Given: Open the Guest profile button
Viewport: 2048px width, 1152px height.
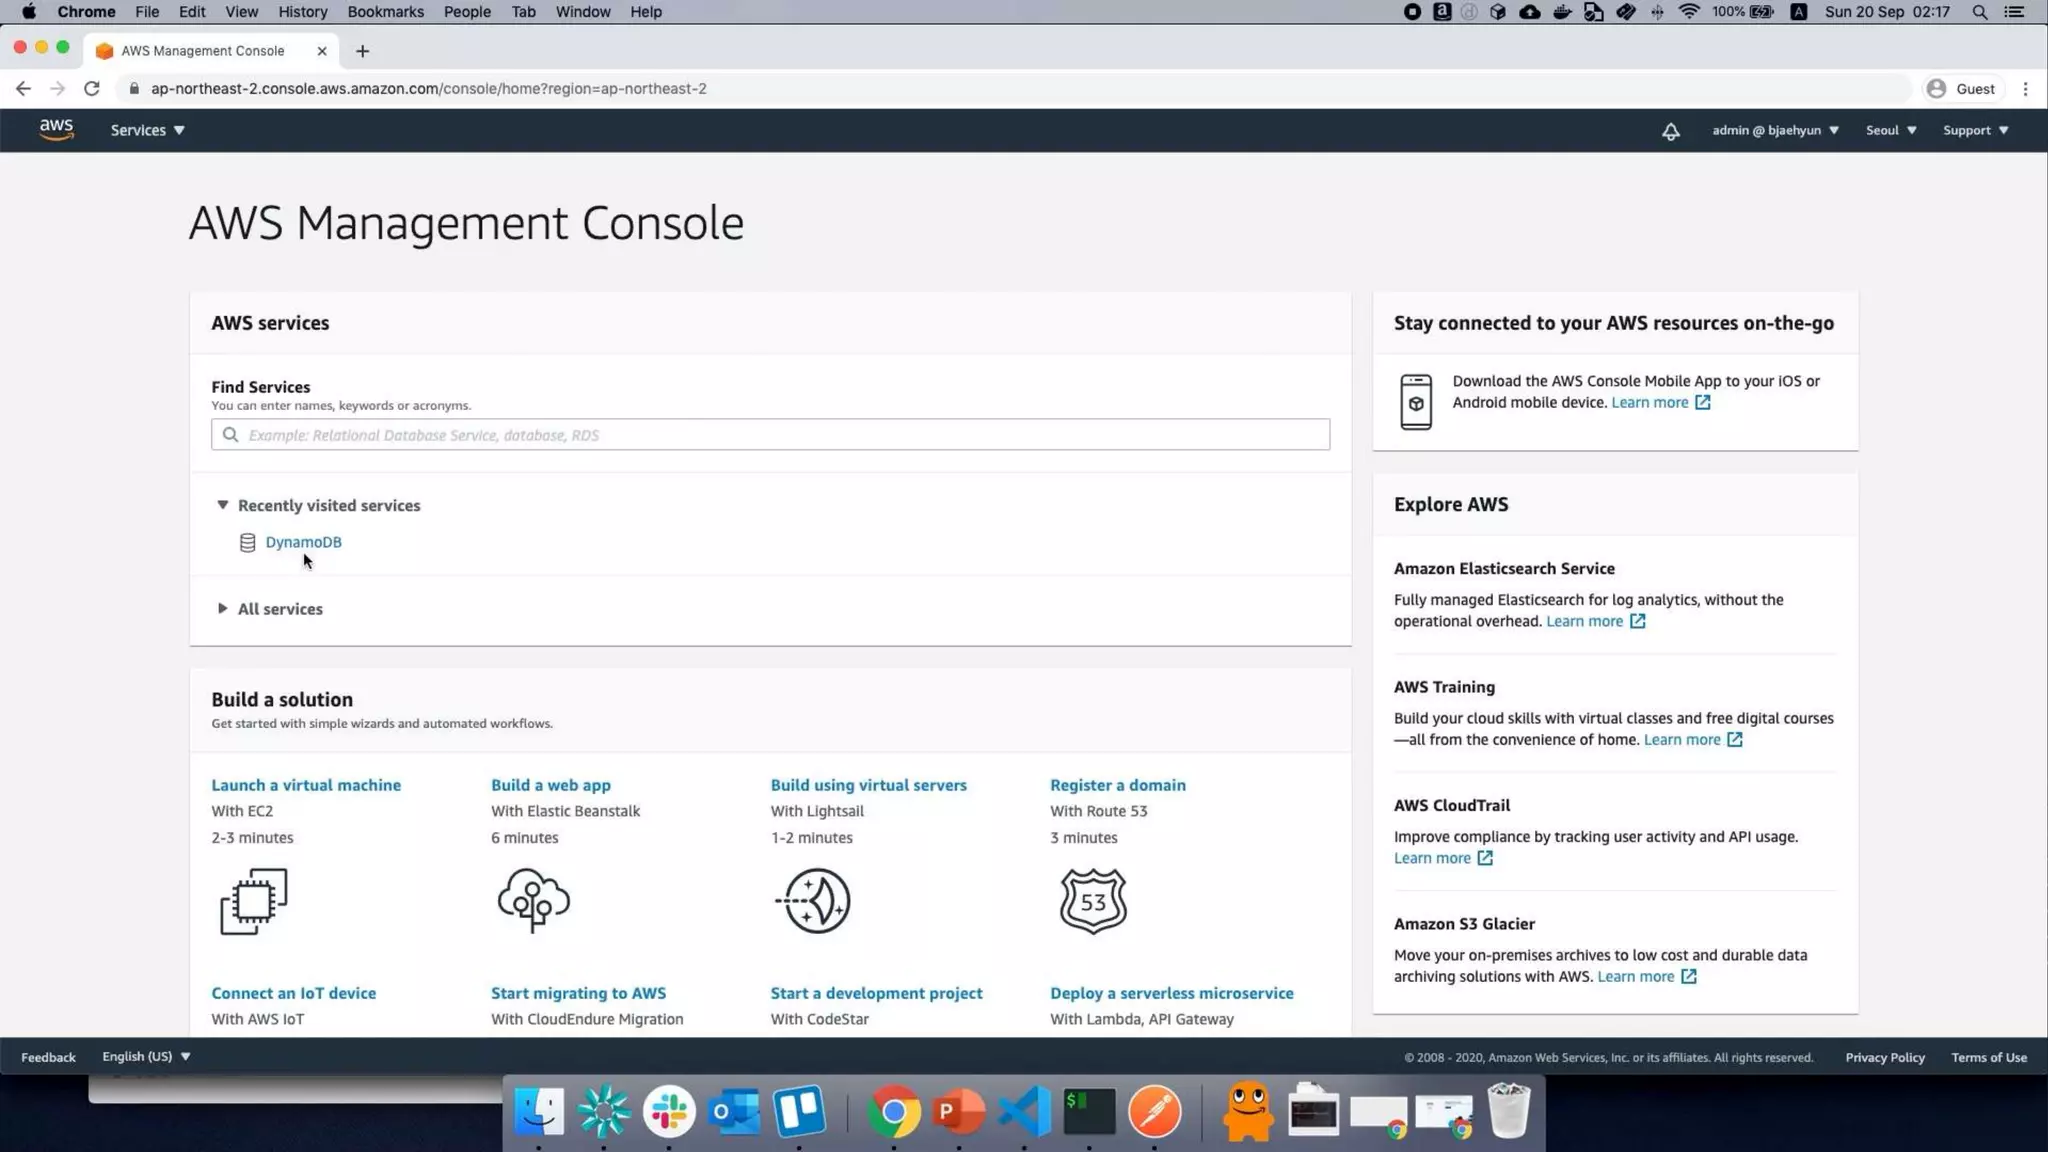Looking at the screenshot, I should (x=1961, y=88).
